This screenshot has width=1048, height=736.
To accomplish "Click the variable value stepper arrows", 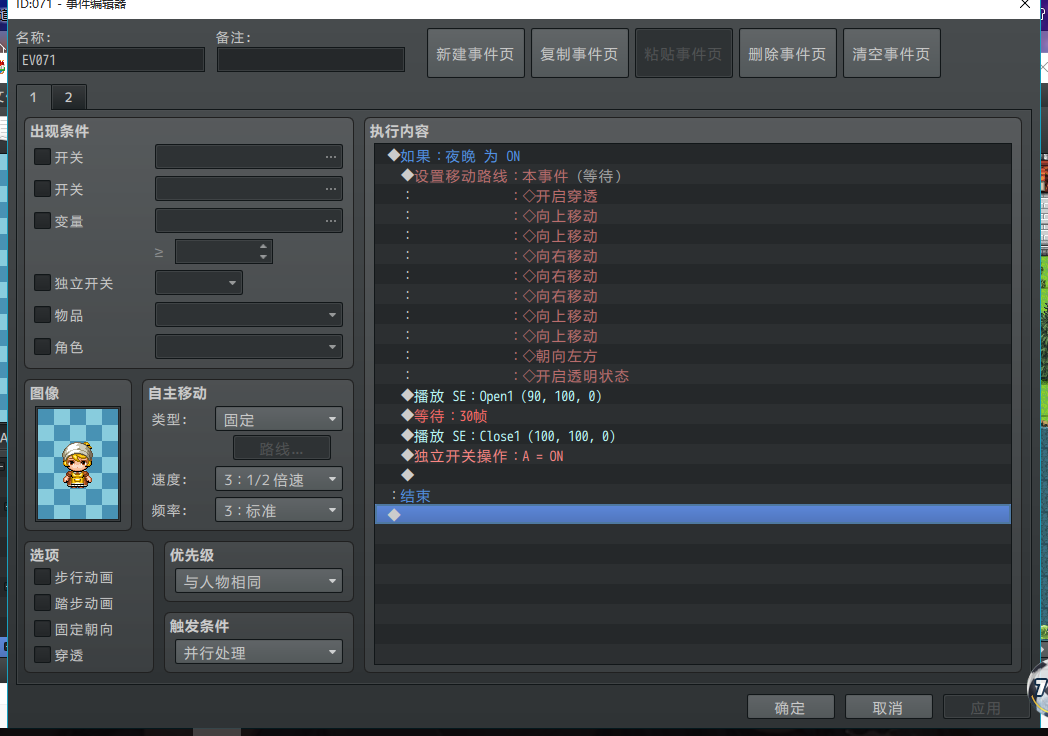I will (x=263, y=251).
